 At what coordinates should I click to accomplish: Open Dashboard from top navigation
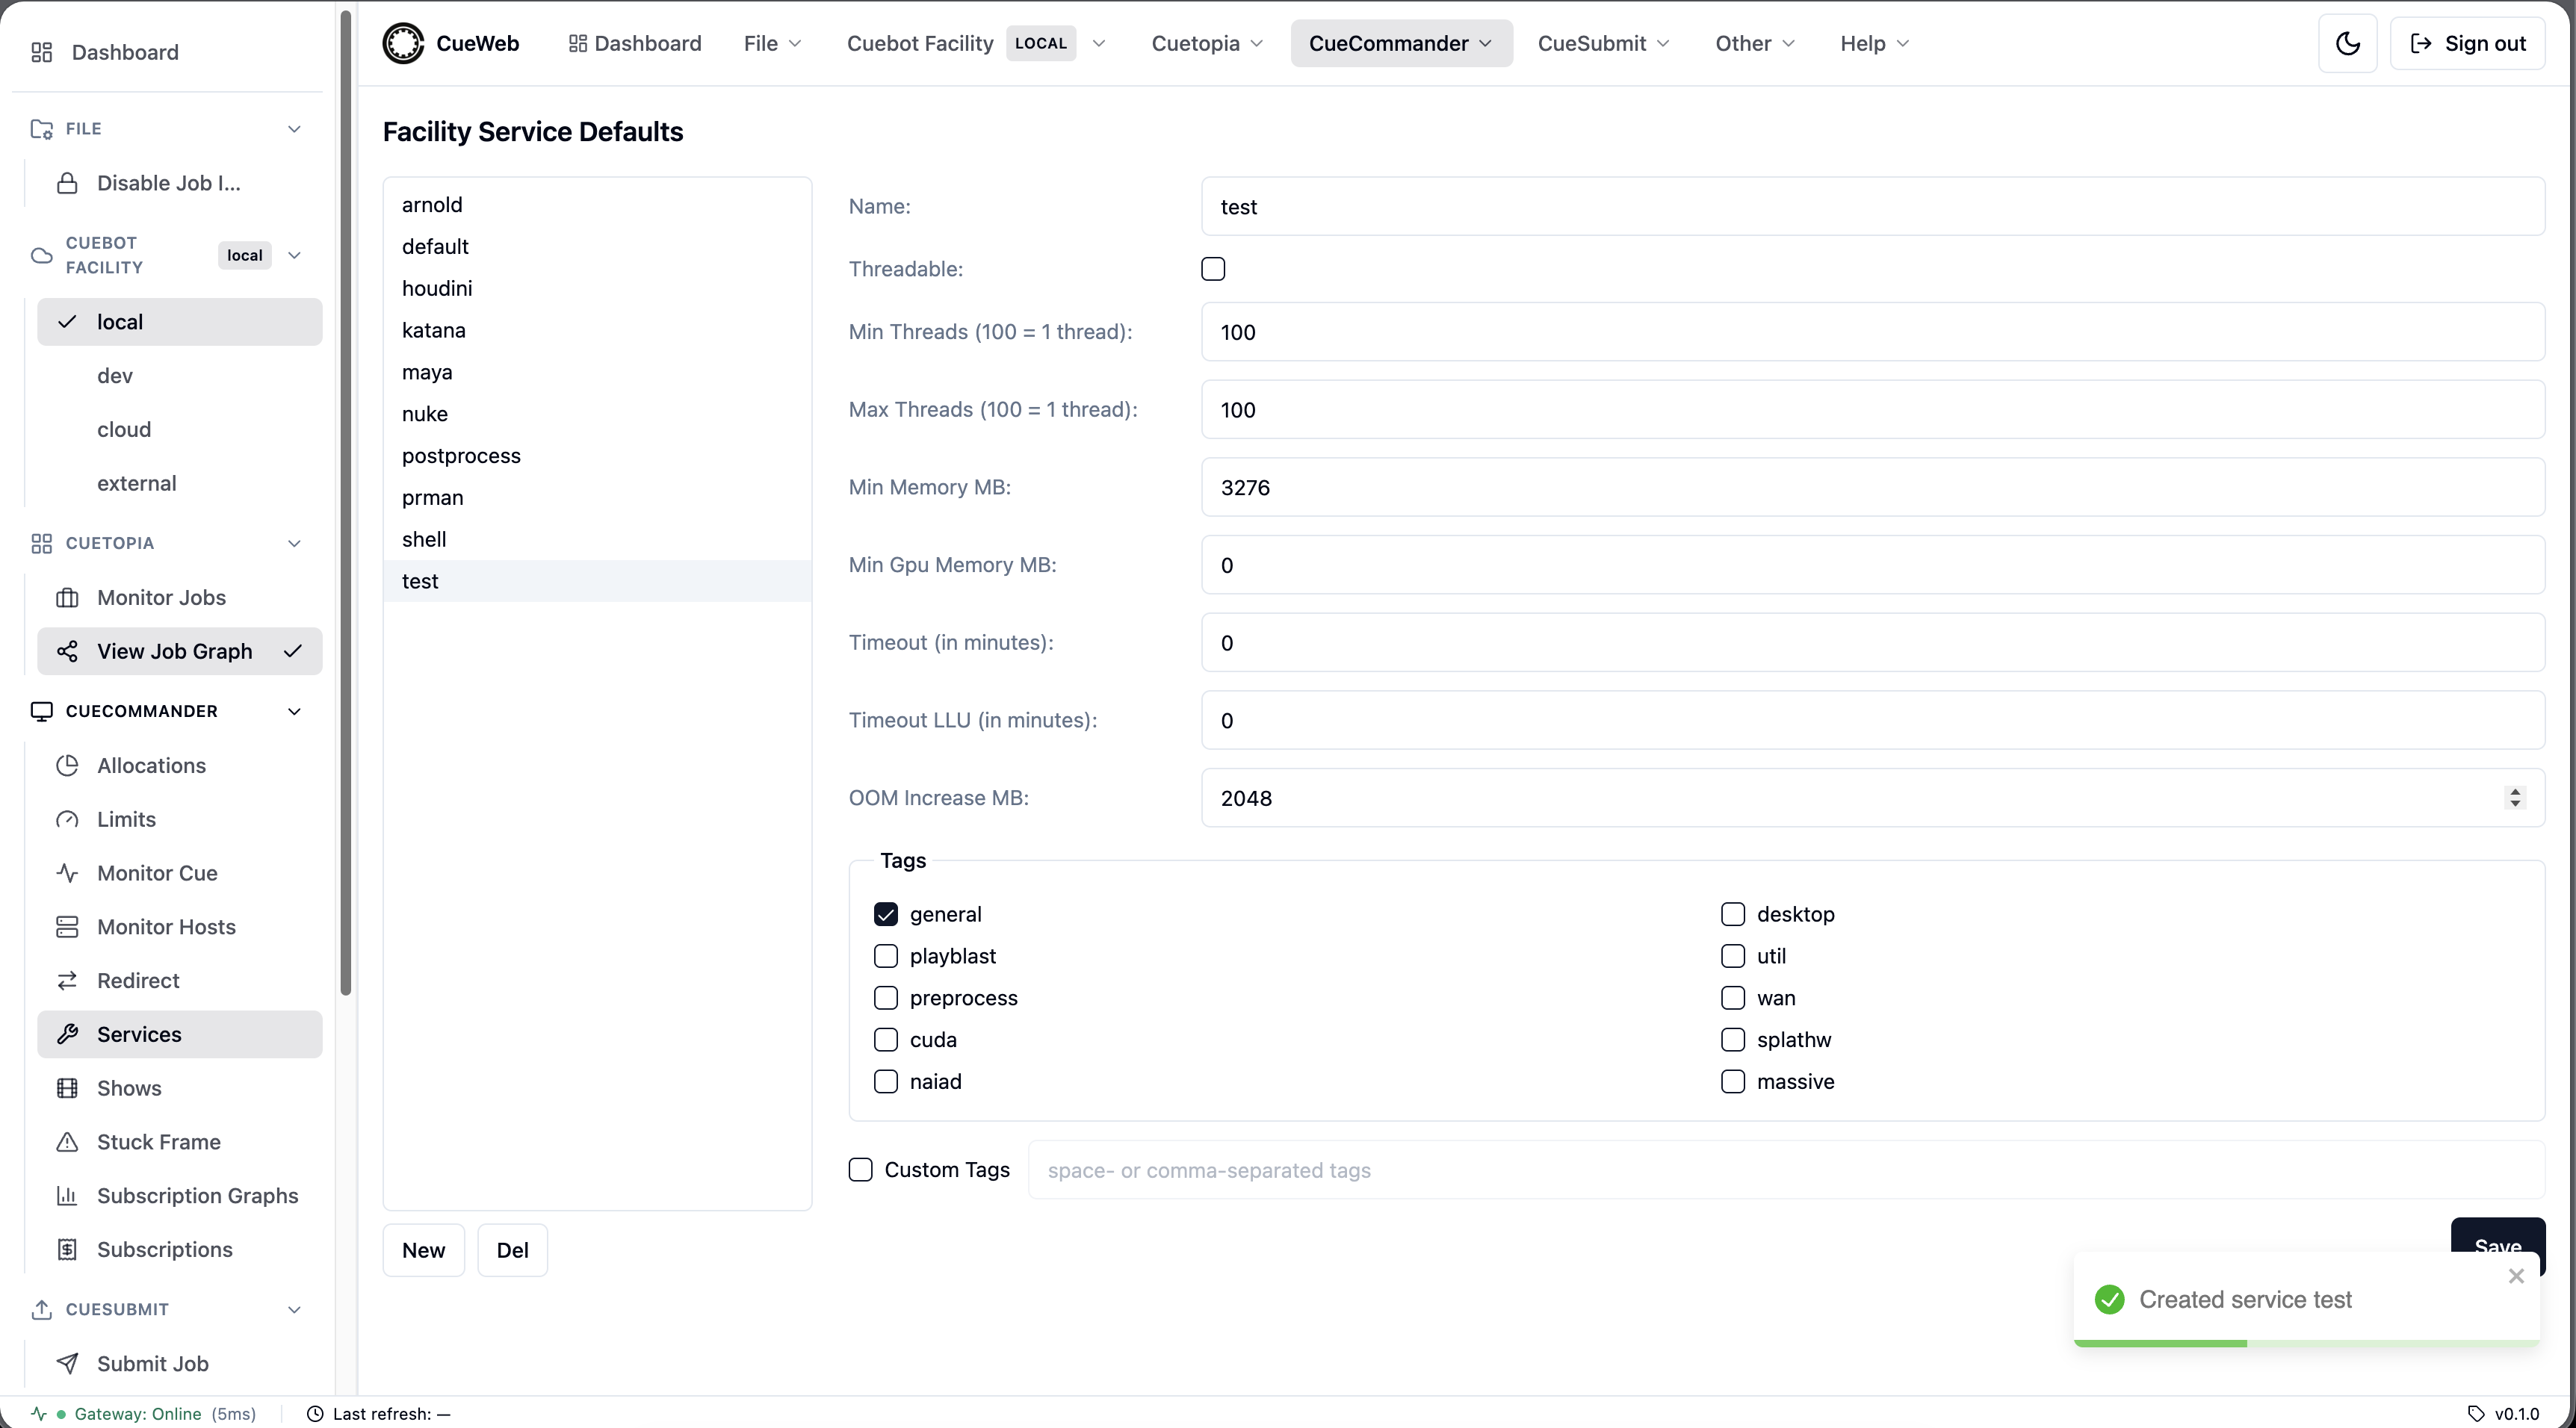click(635, 43)
